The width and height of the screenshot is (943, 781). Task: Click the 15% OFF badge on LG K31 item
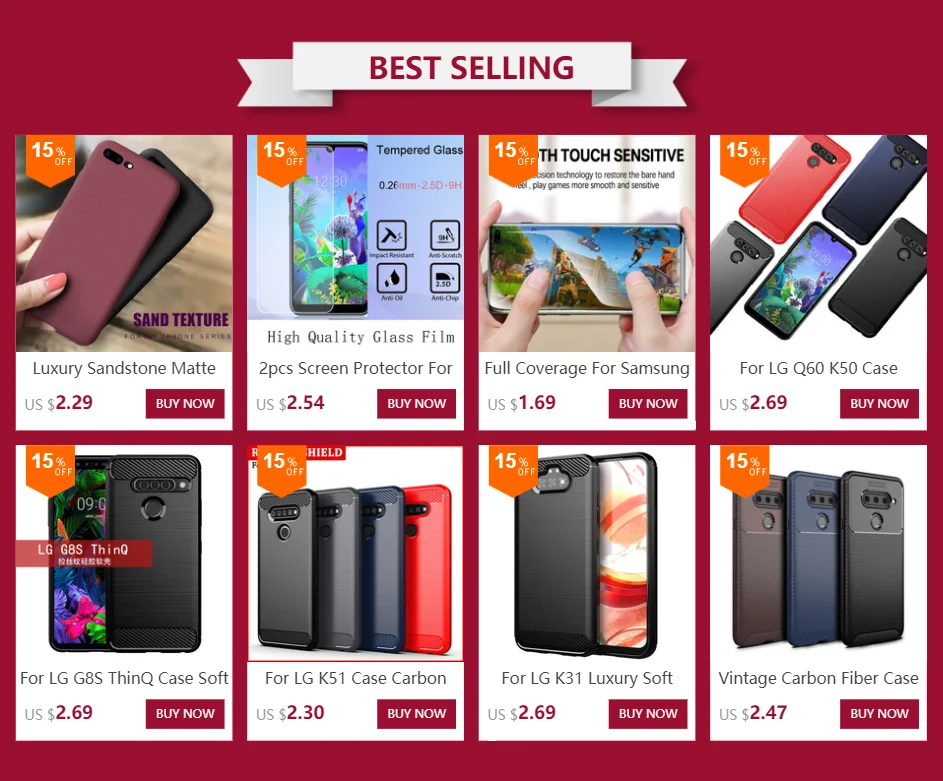511,469
